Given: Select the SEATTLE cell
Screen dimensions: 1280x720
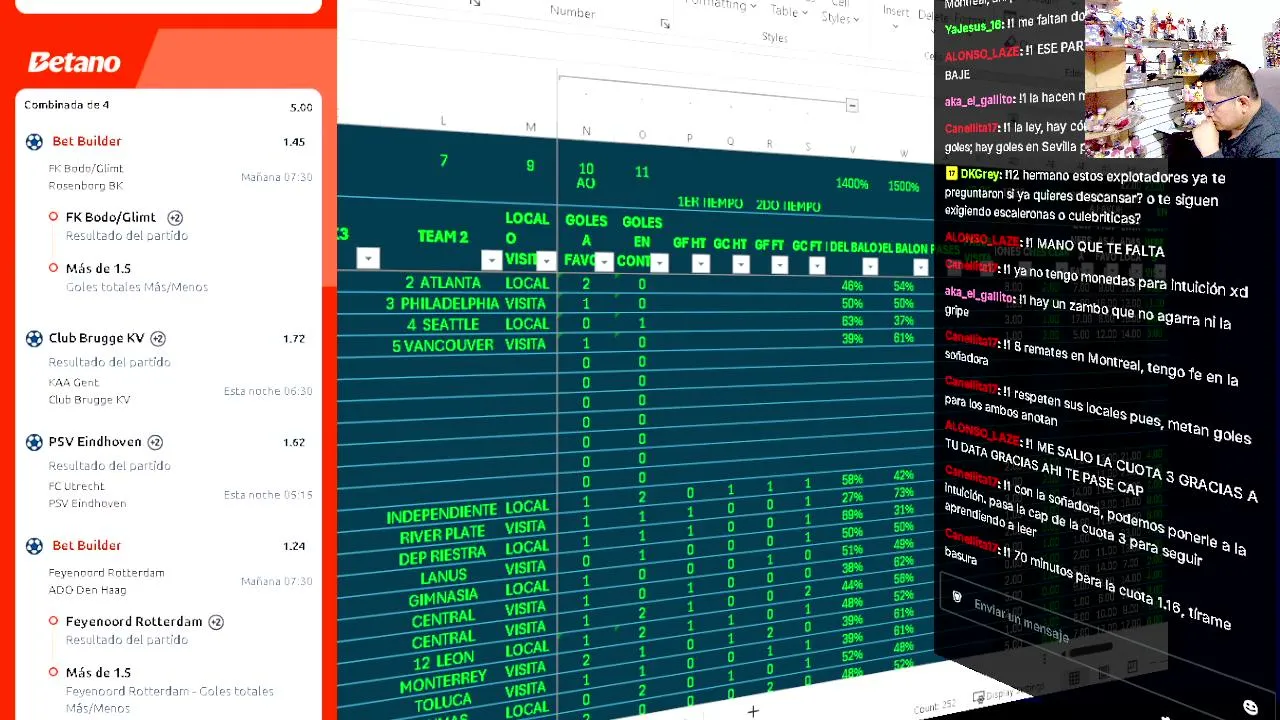Looking at the screenshot, I should click(442, 325).
